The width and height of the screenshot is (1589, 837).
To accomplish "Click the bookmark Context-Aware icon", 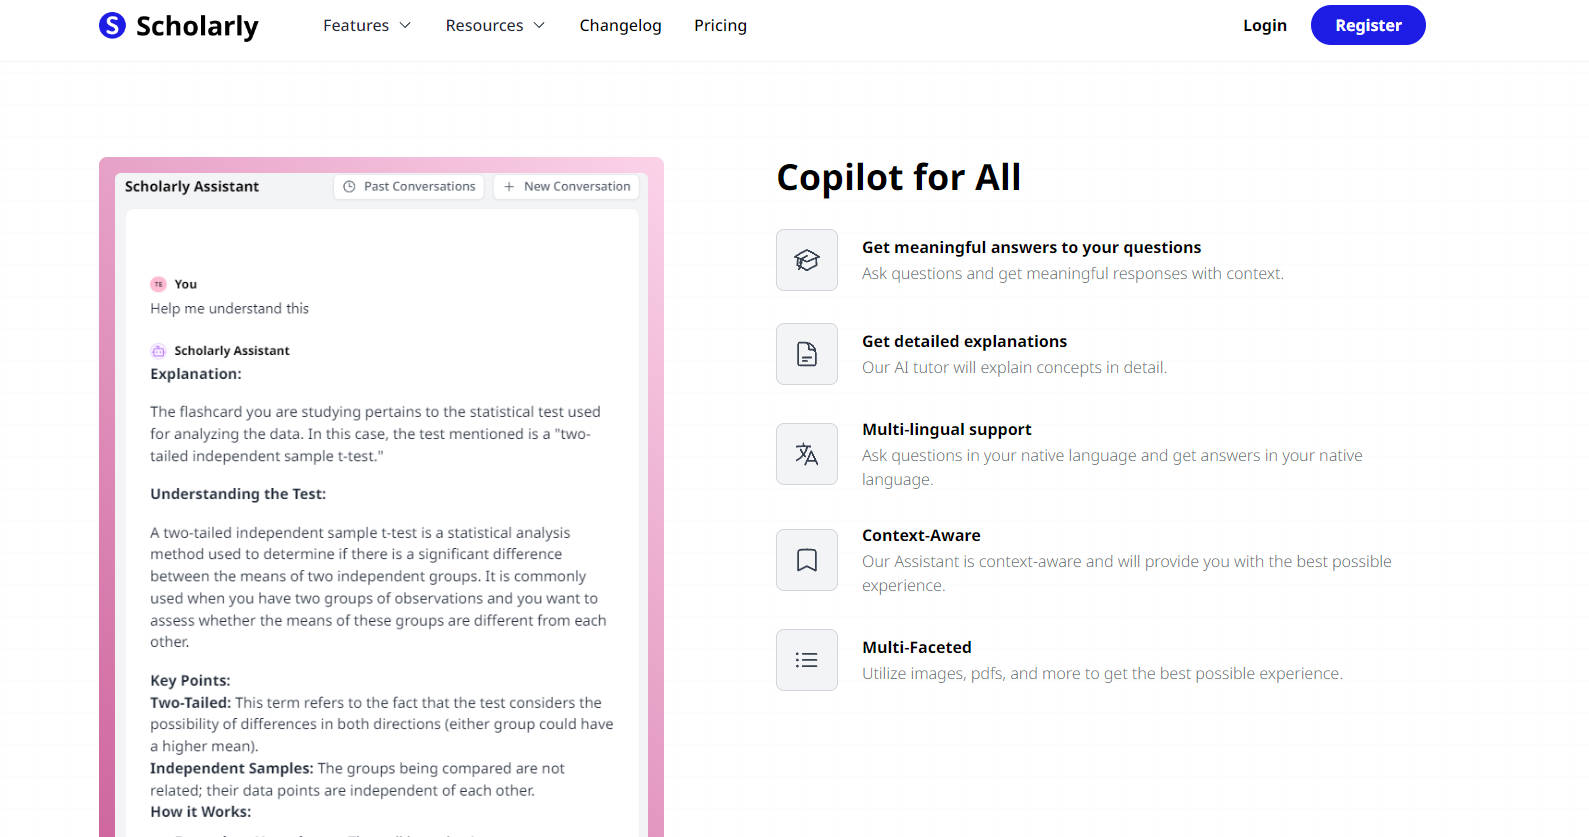I will [806, 560].
